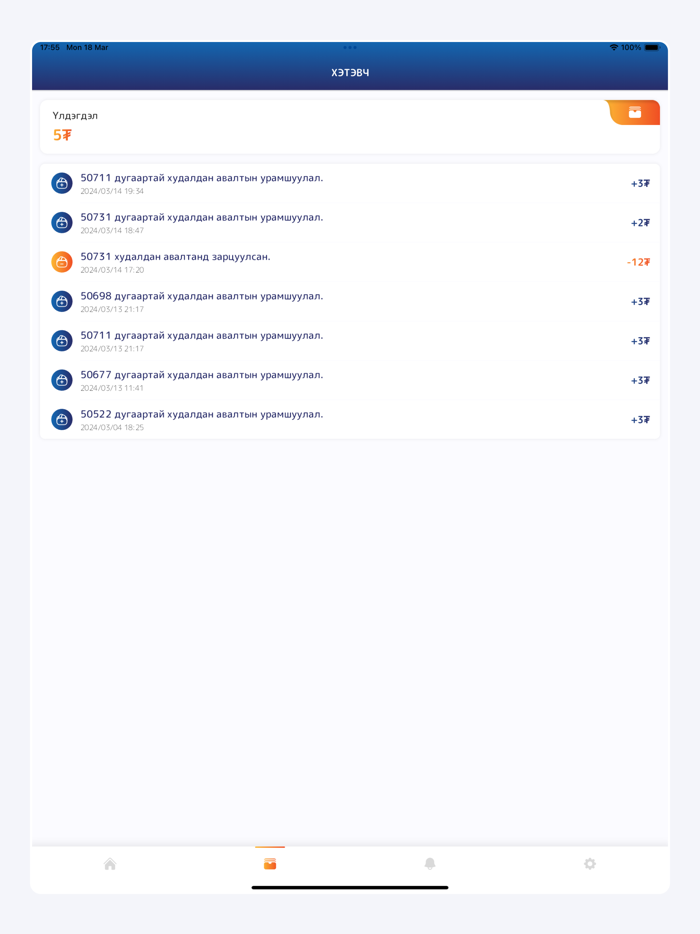Tap the wallet icon next to 50677 entry
This screenshot has height=934, width=700.
[62, 380]
